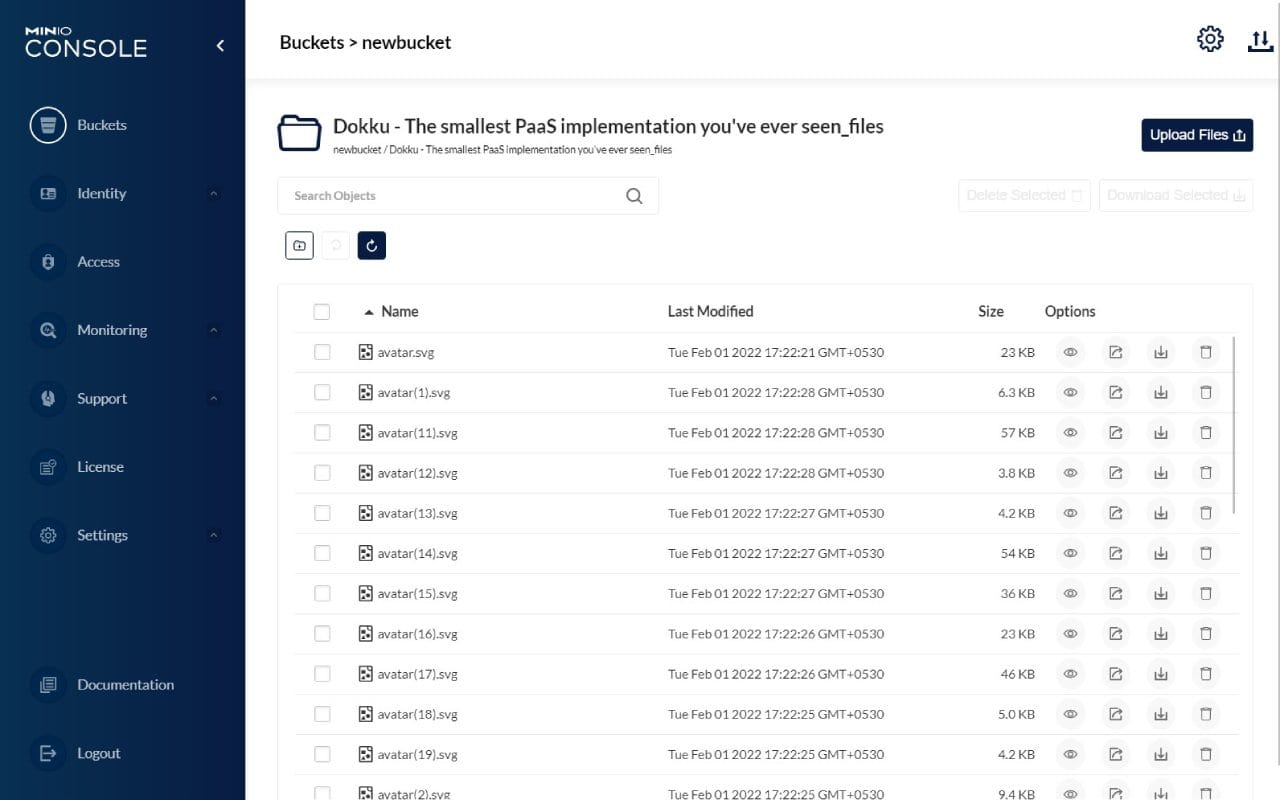Expand the Identity sidebar section
Screen dimensions: 1280x800
[102, 193]
